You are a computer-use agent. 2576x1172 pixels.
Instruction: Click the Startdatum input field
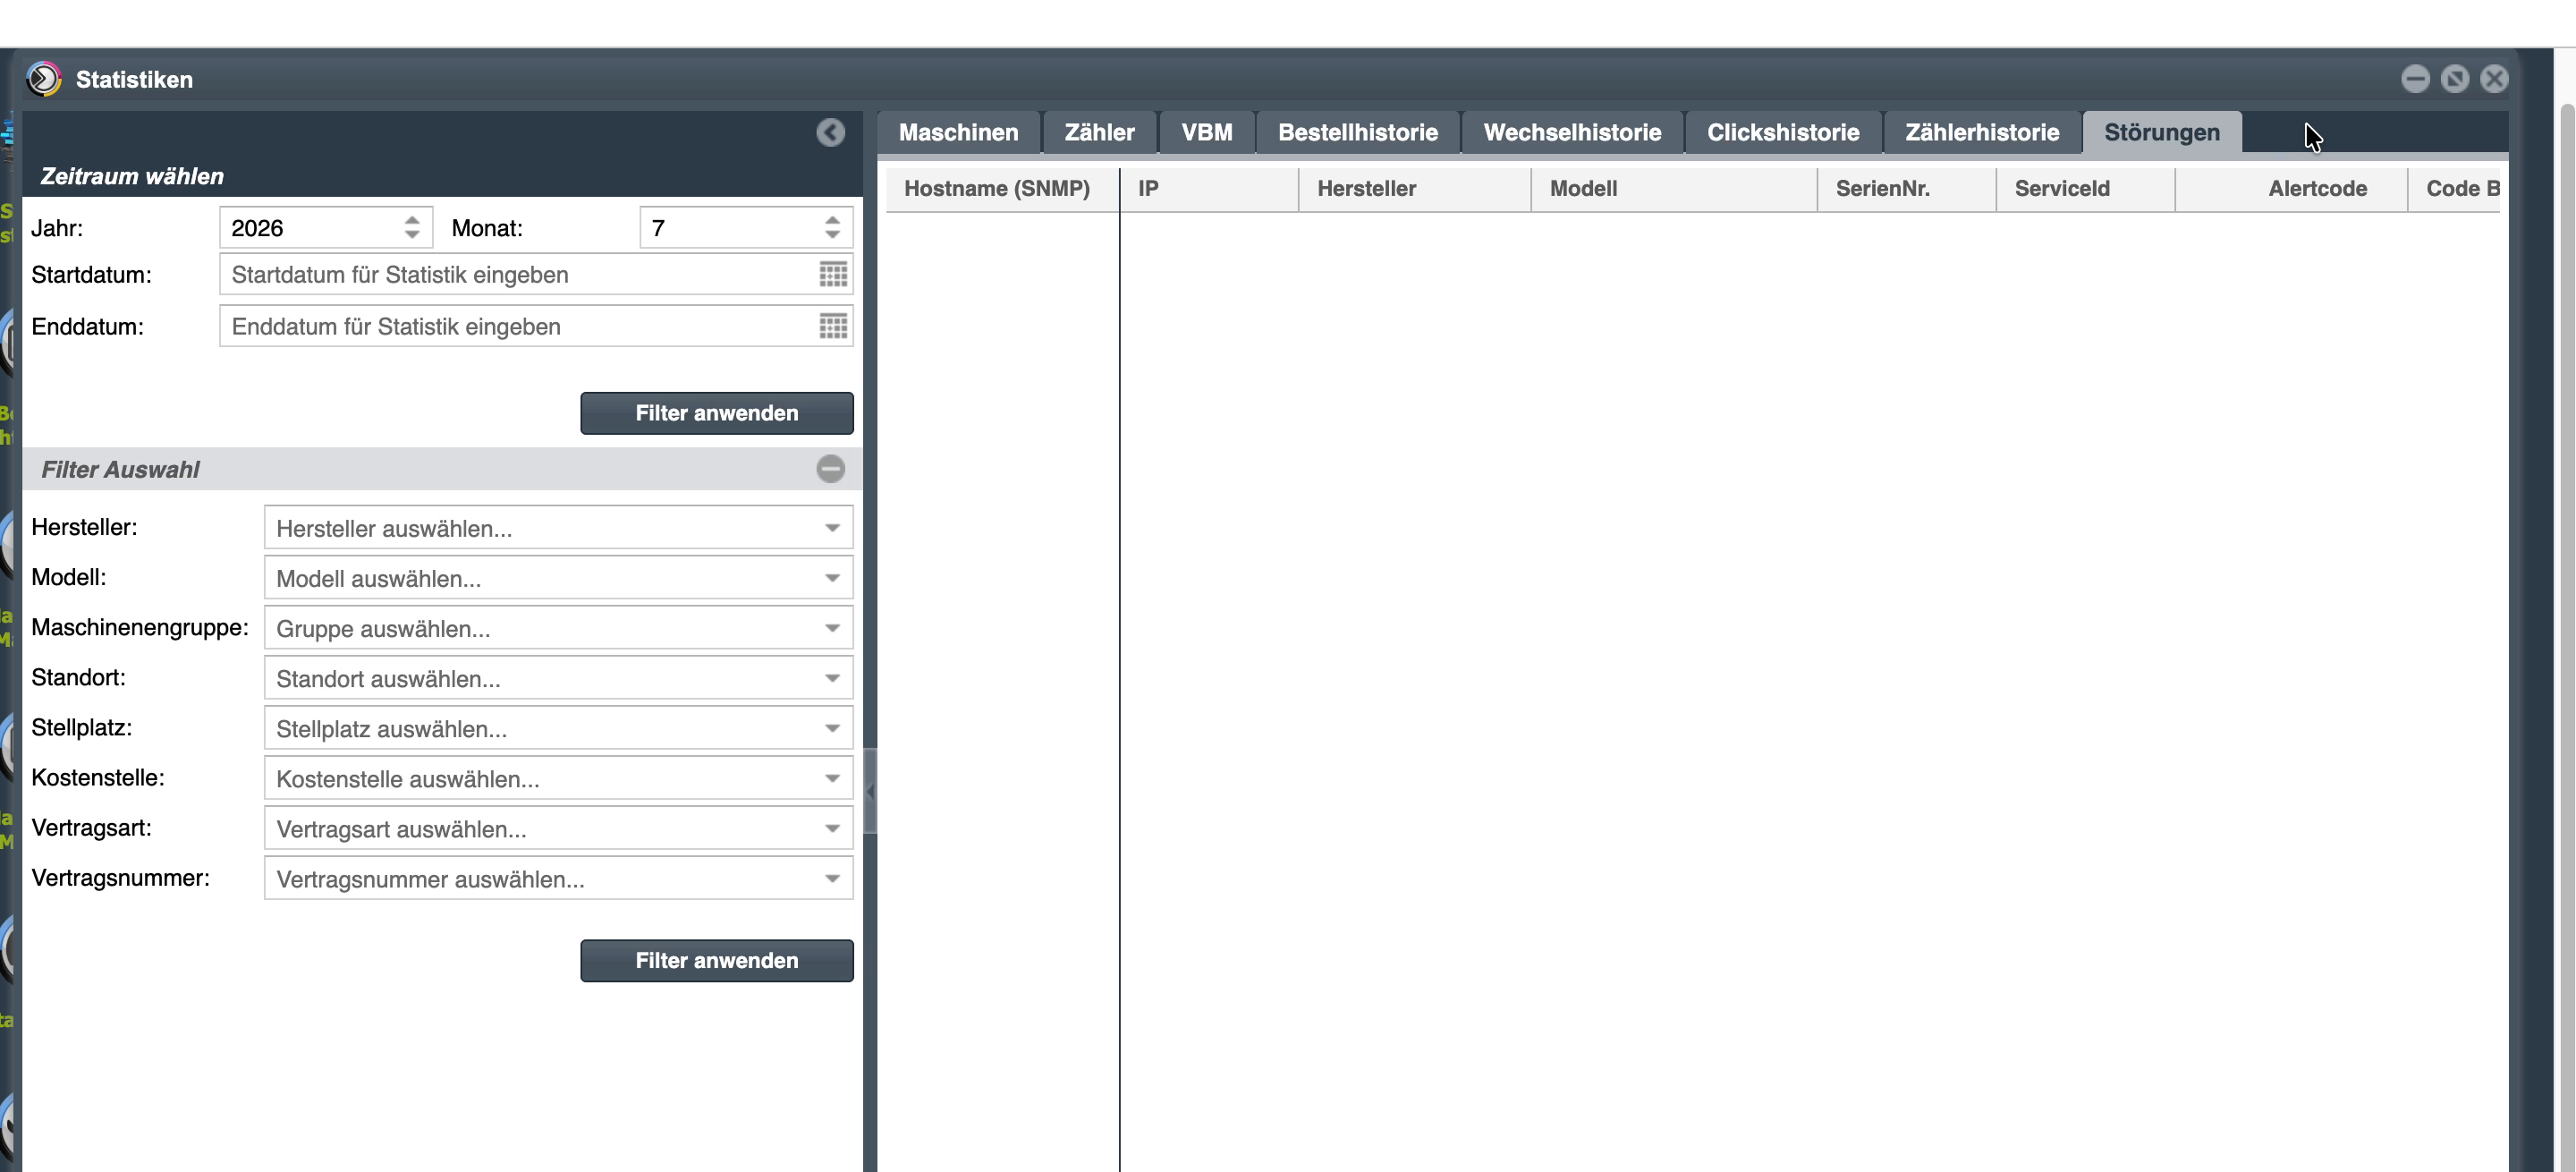(x=518, y=274)
